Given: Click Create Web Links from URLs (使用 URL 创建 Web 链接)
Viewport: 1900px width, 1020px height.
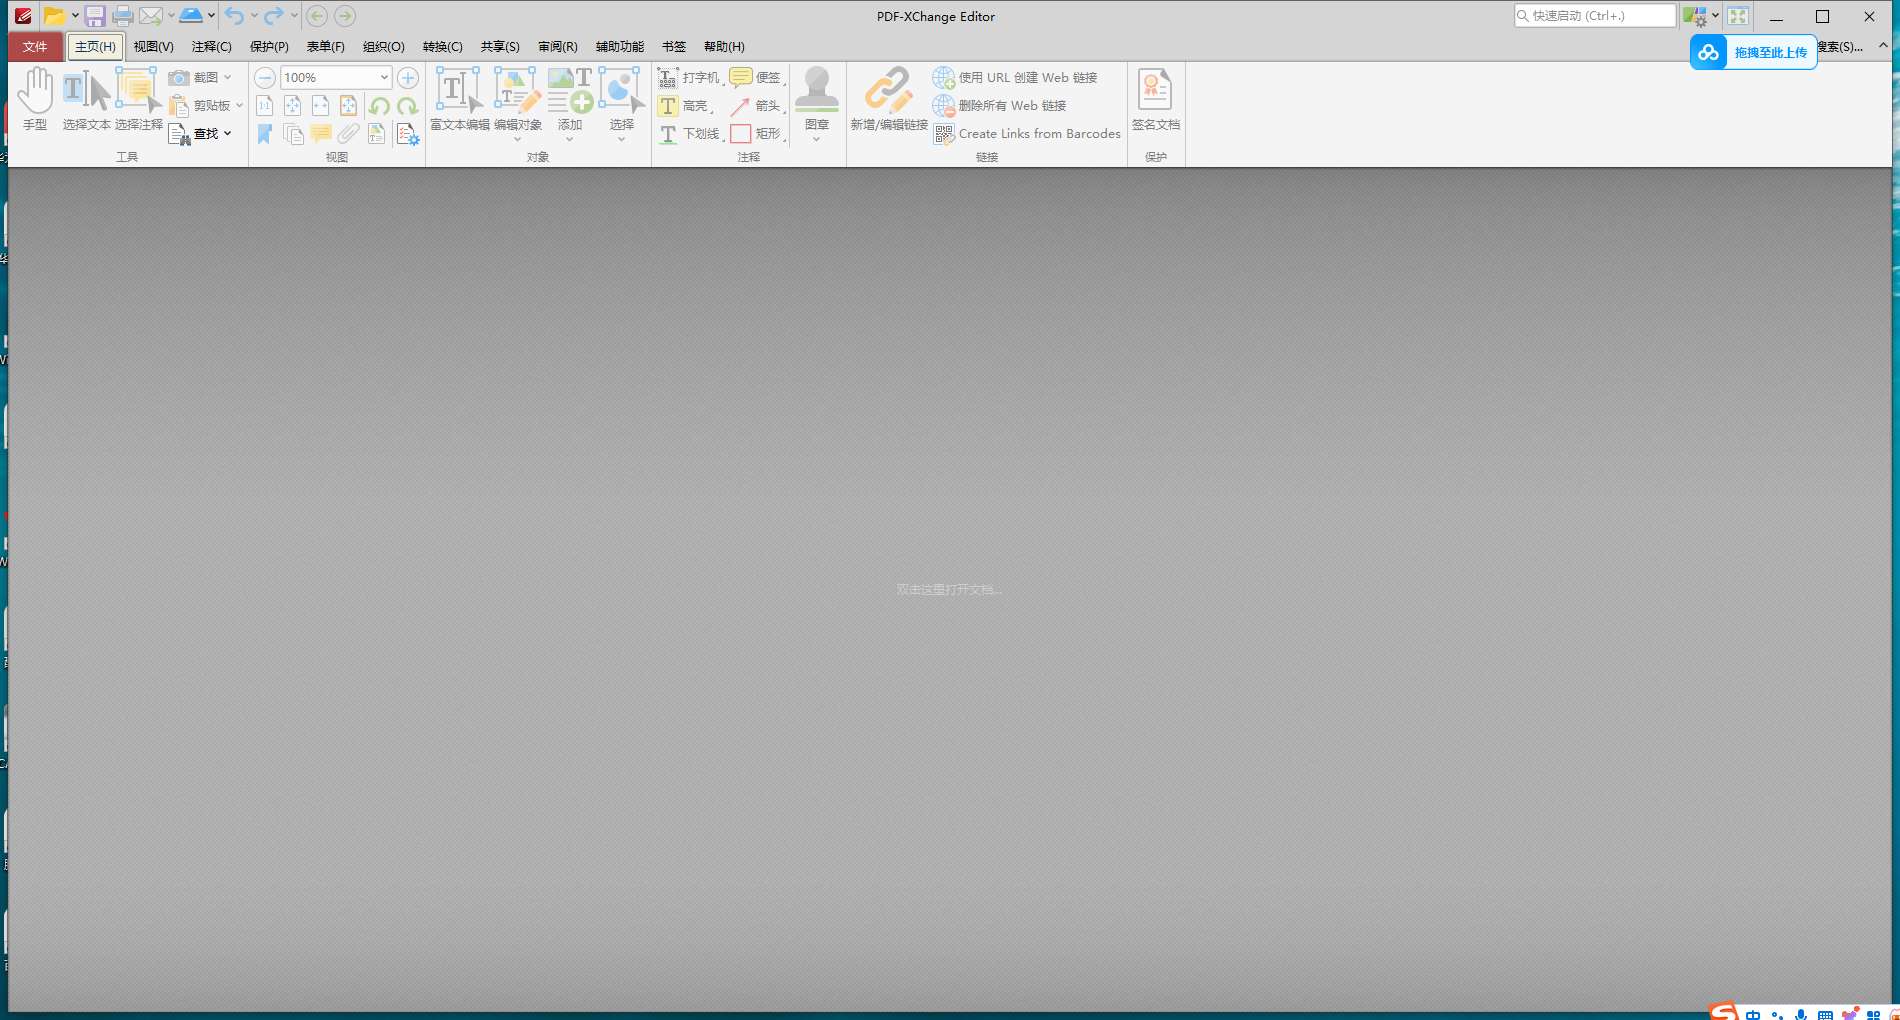Looking at the screenshot, I should (x=1016, y=77).
